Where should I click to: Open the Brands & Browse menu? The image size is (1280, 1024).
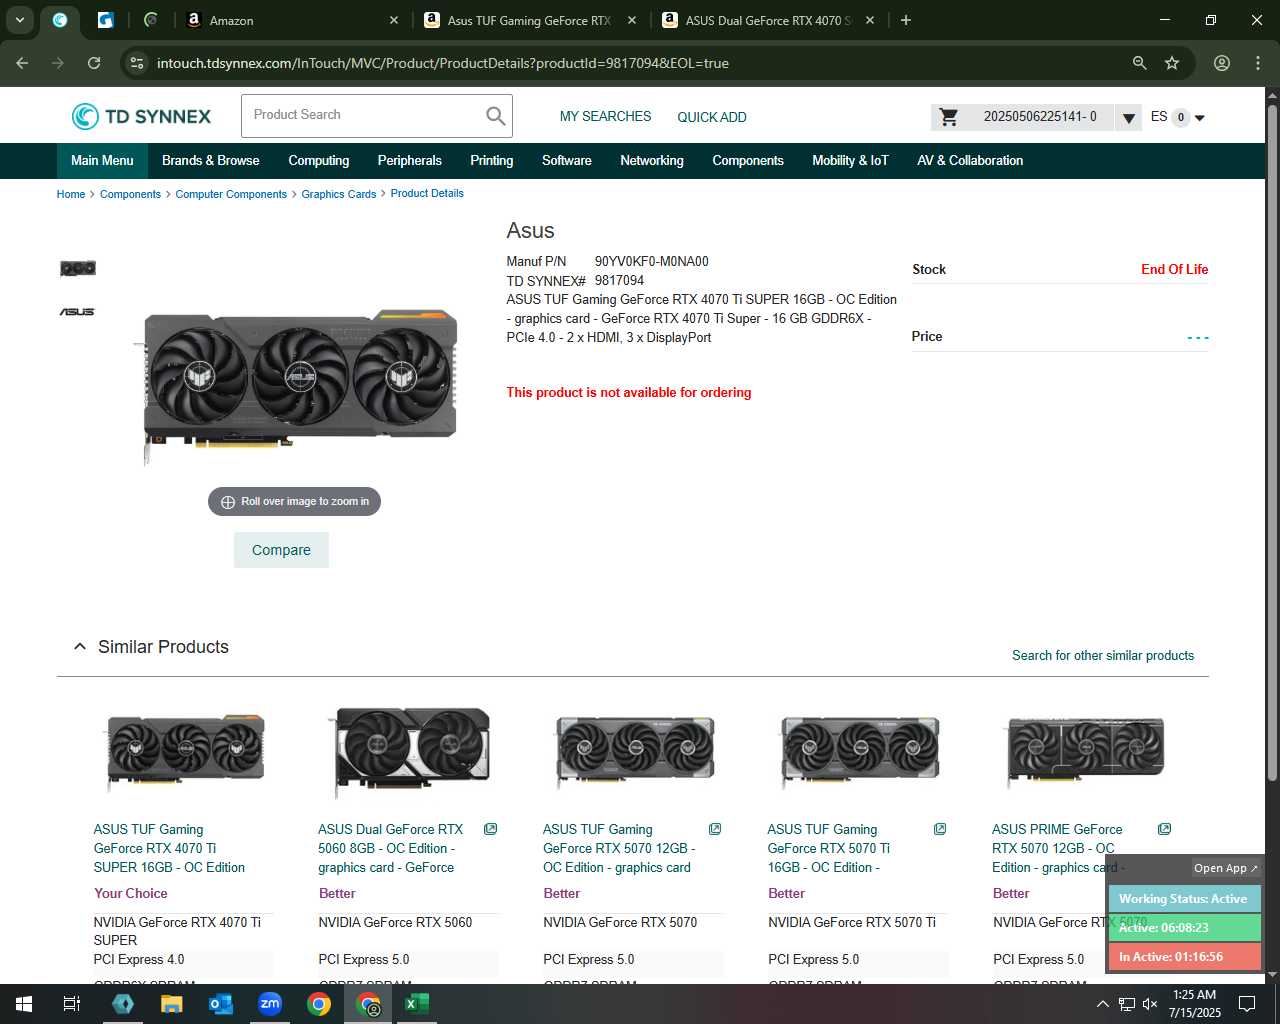pos(210,160)
